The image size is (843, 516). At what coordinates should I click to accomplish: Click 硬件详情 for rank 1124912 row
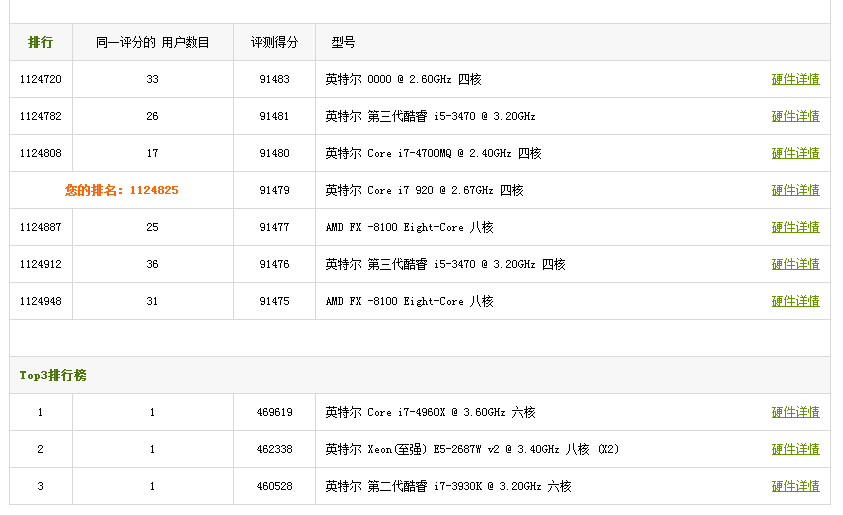[x=795, y=264]
